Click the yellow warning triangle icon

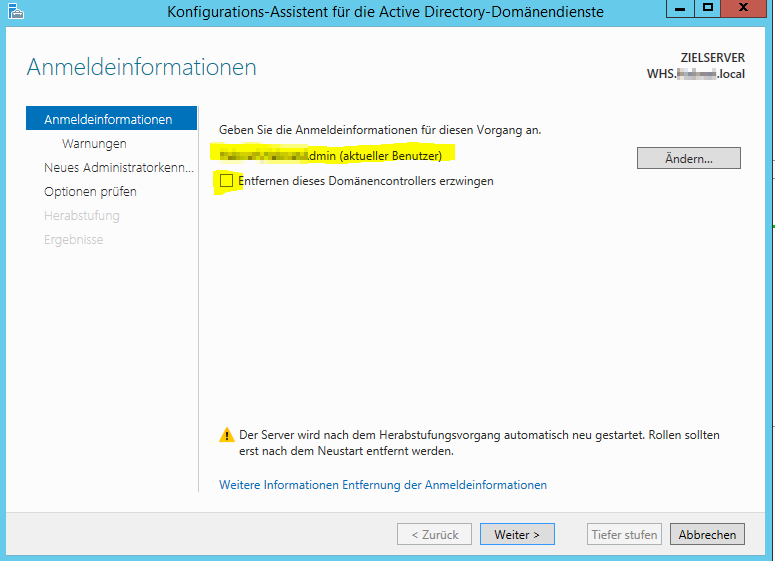226,436
